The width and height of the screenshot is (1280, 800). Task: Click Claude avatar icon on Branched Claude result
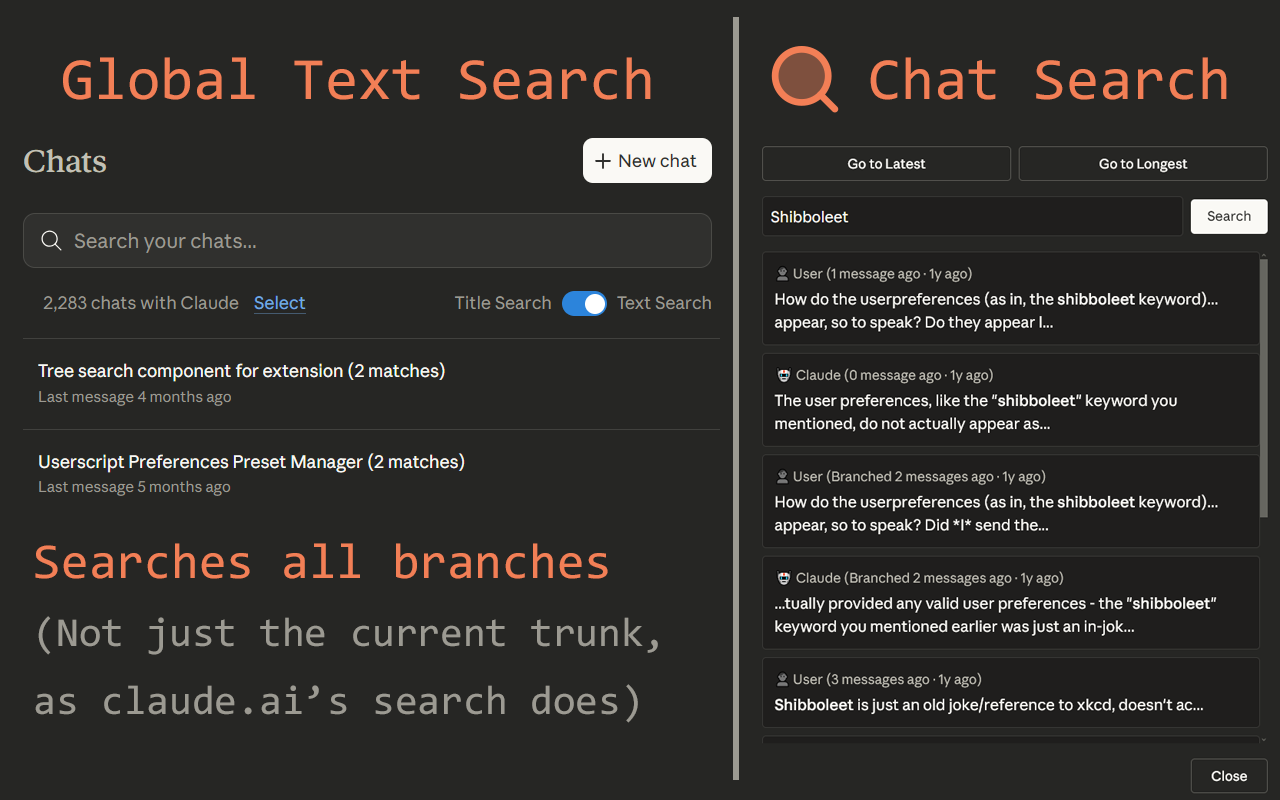coord(783,578)
